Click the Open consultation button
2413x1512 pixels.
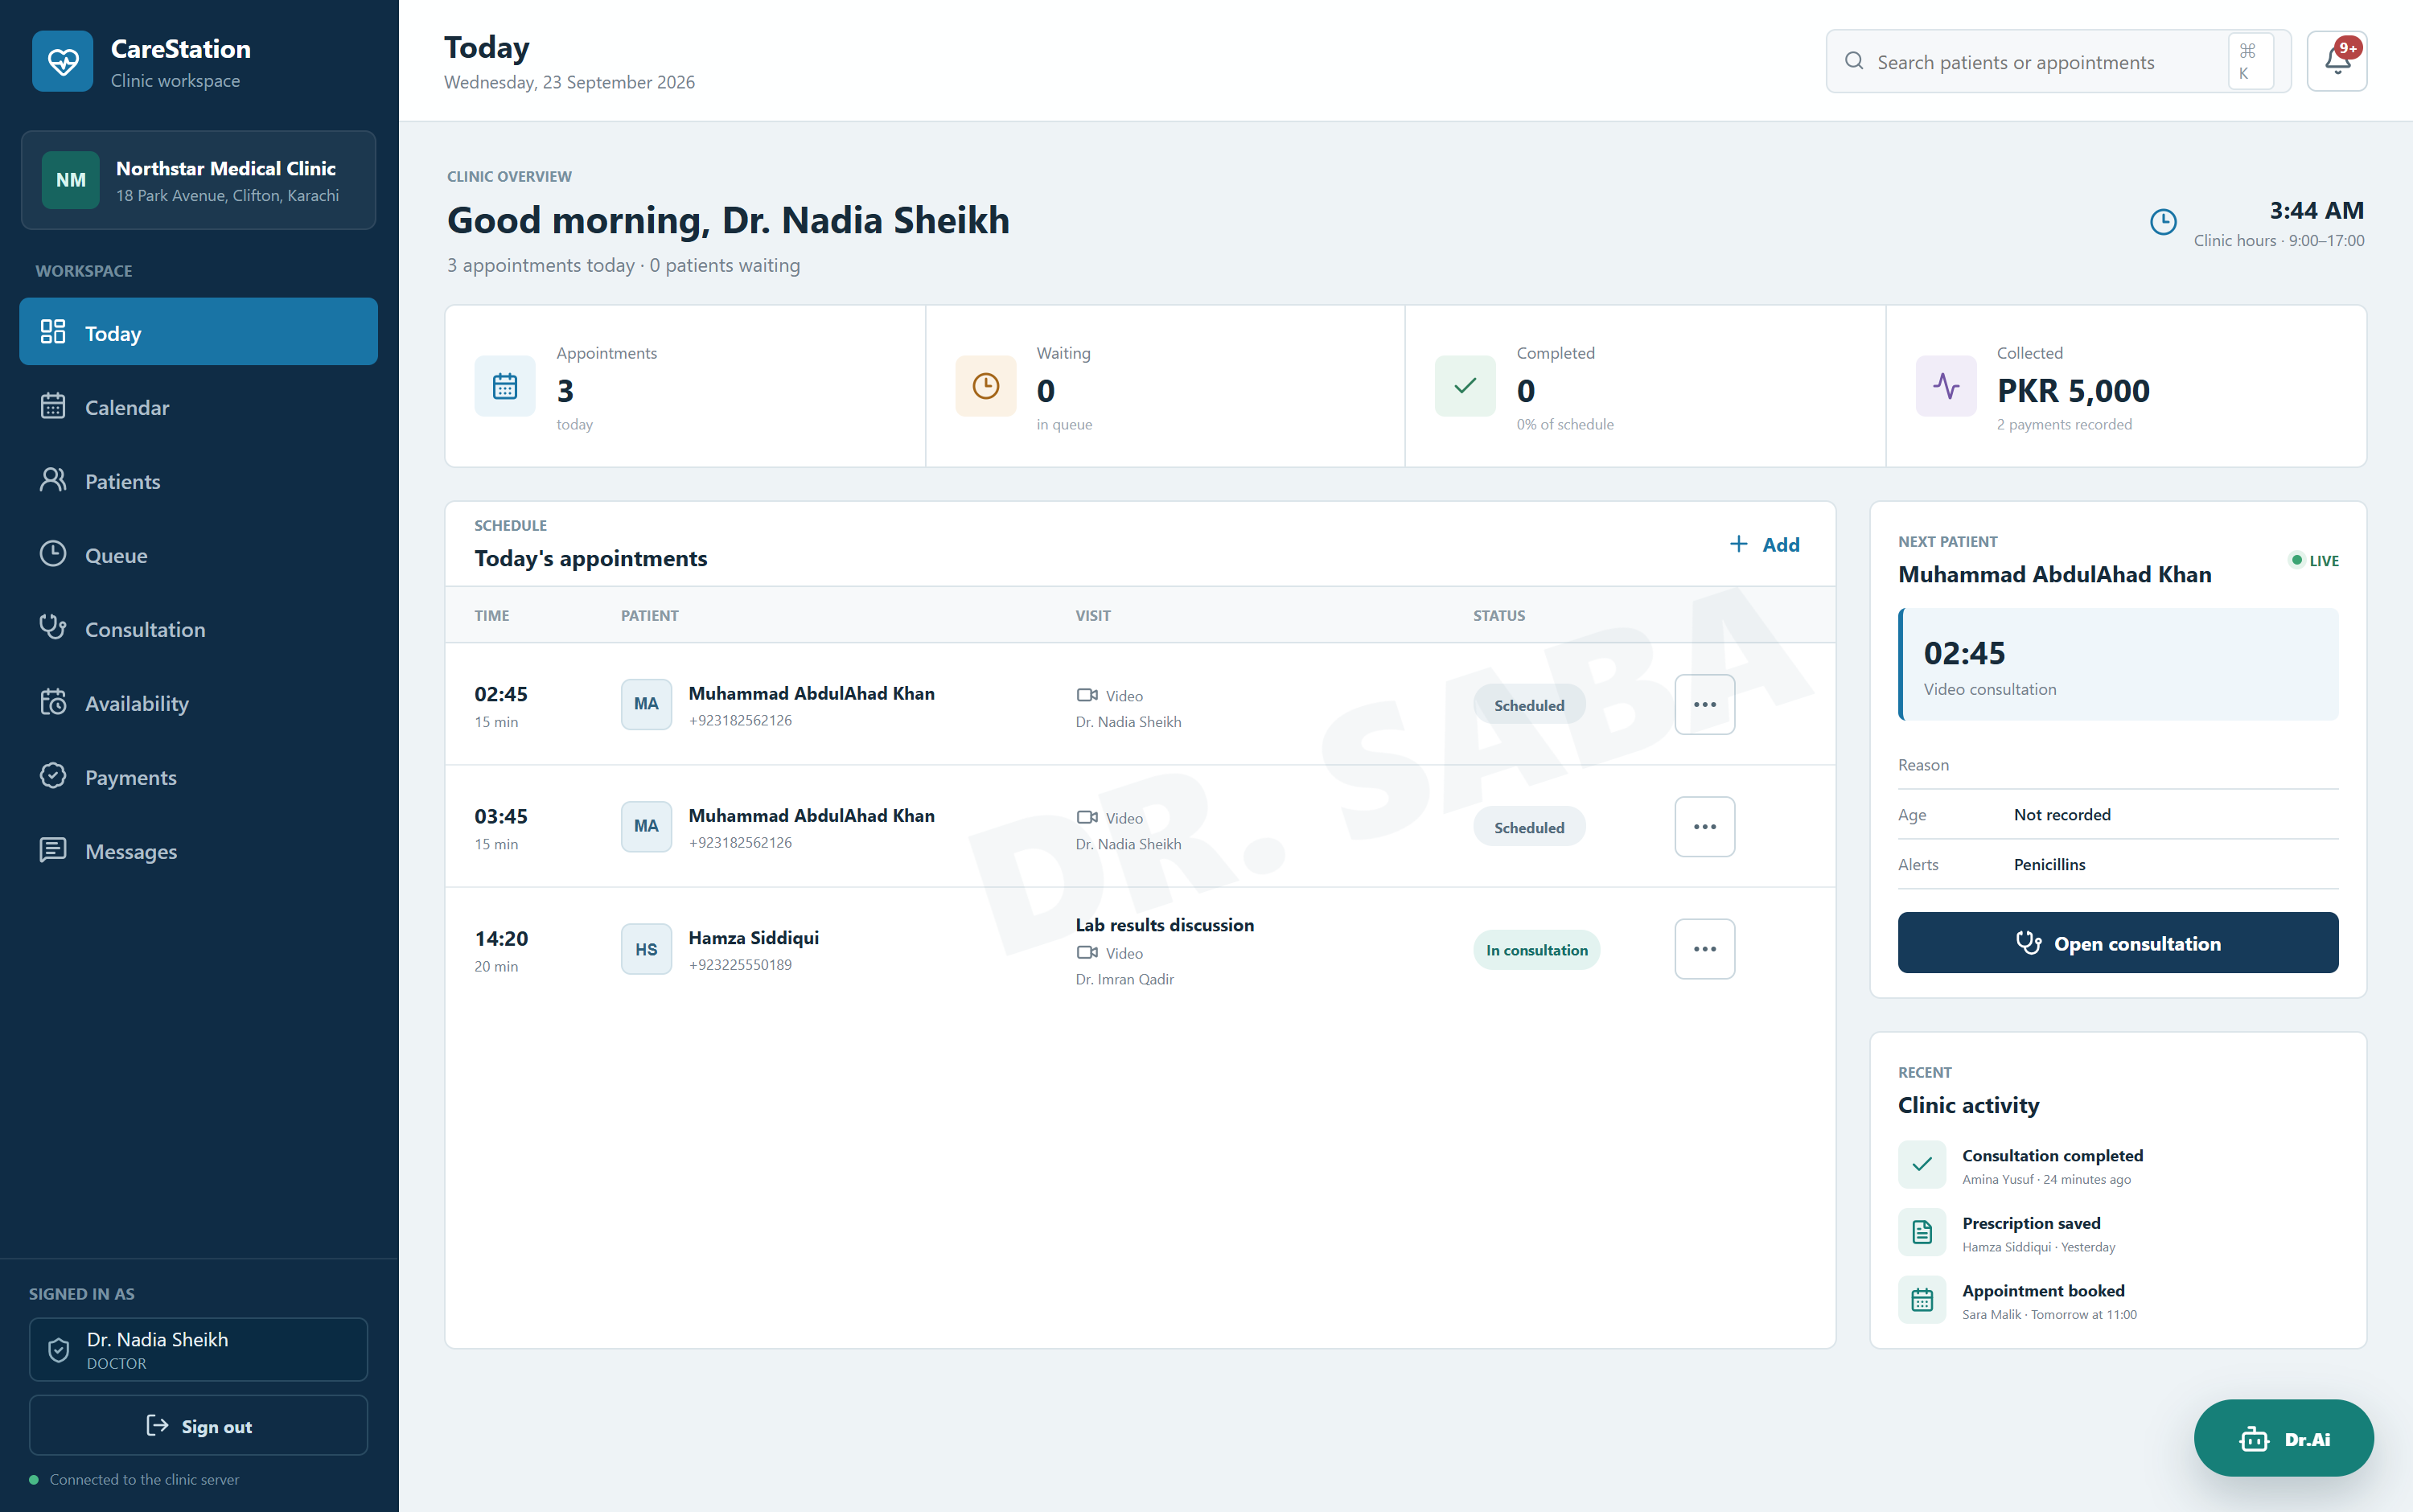2118,943
